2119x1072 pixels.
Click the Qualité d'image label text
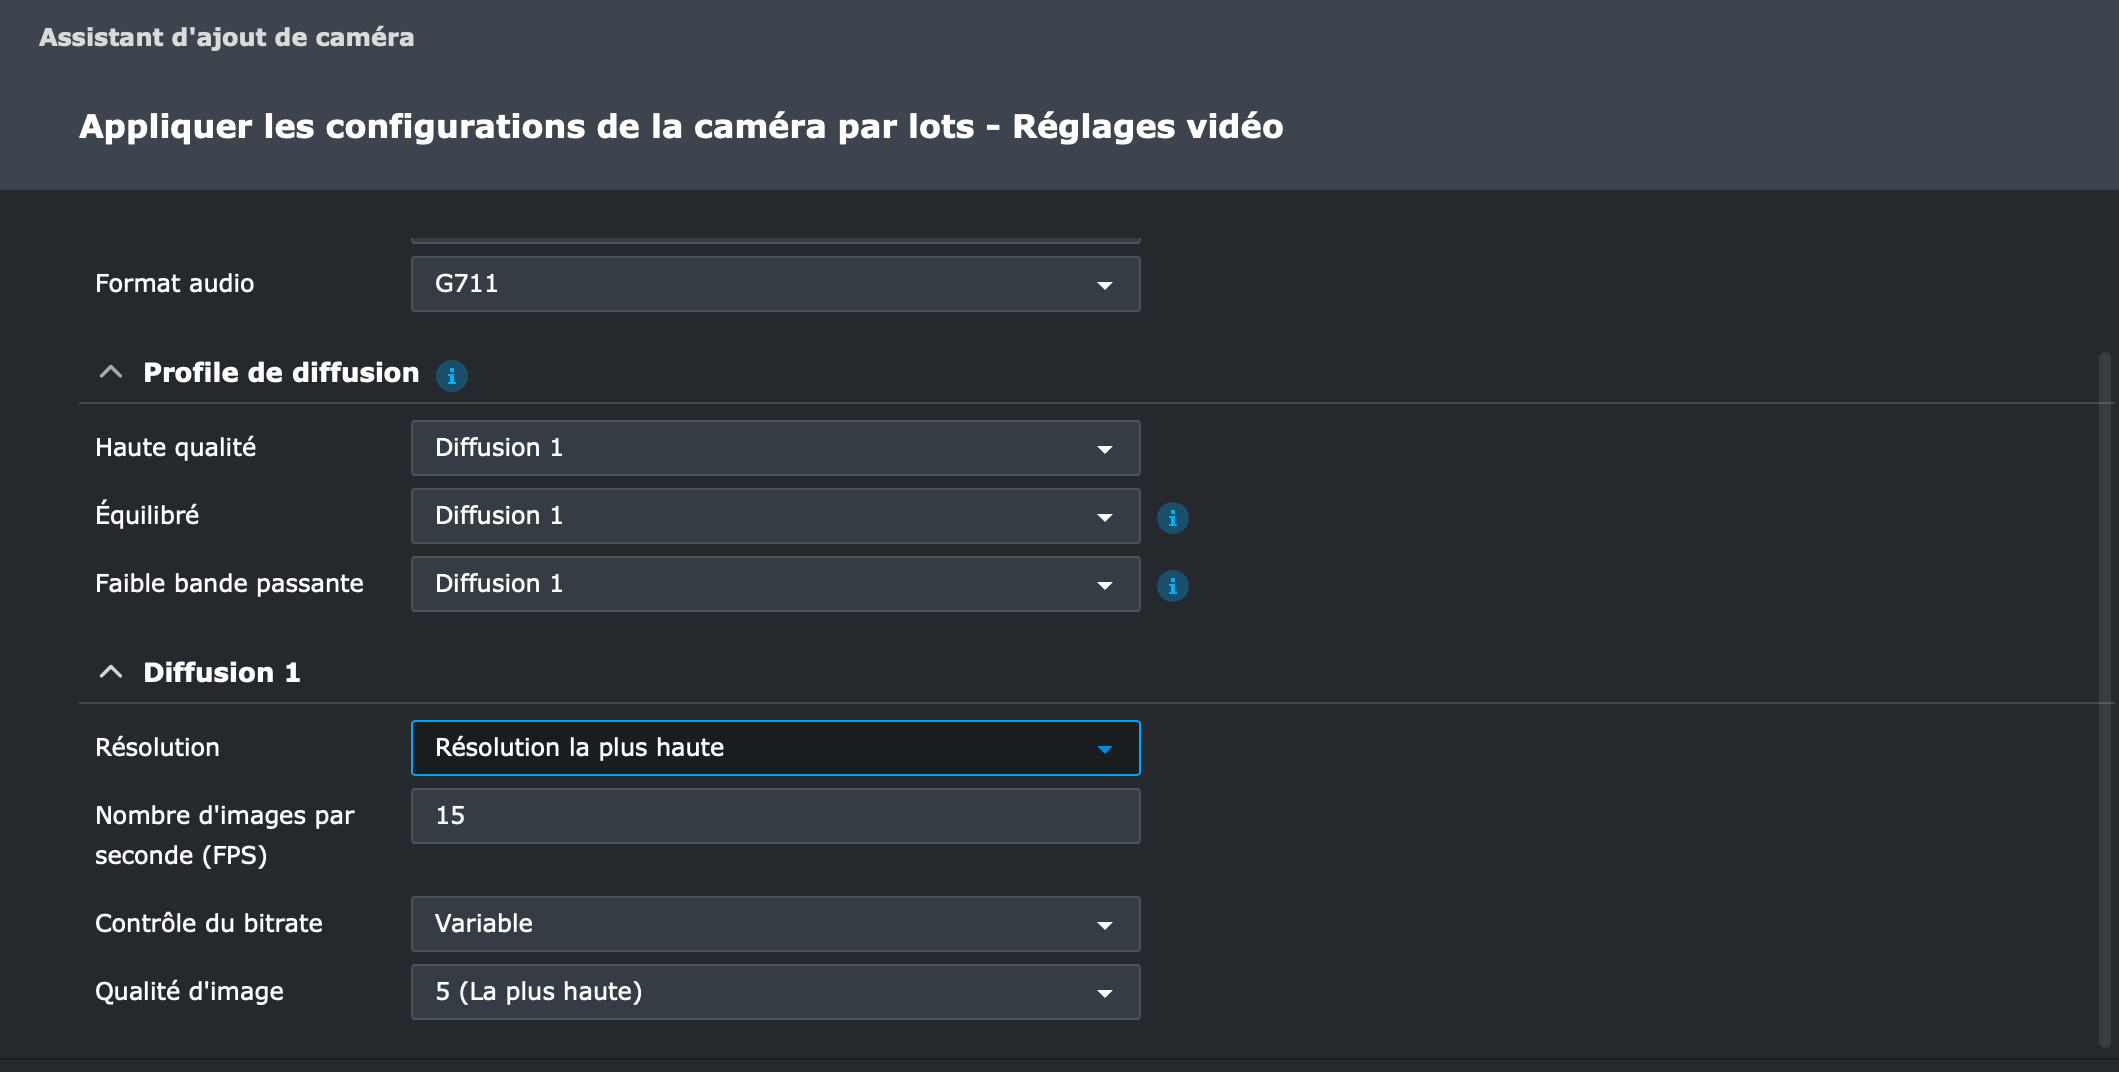pos(189,992)
